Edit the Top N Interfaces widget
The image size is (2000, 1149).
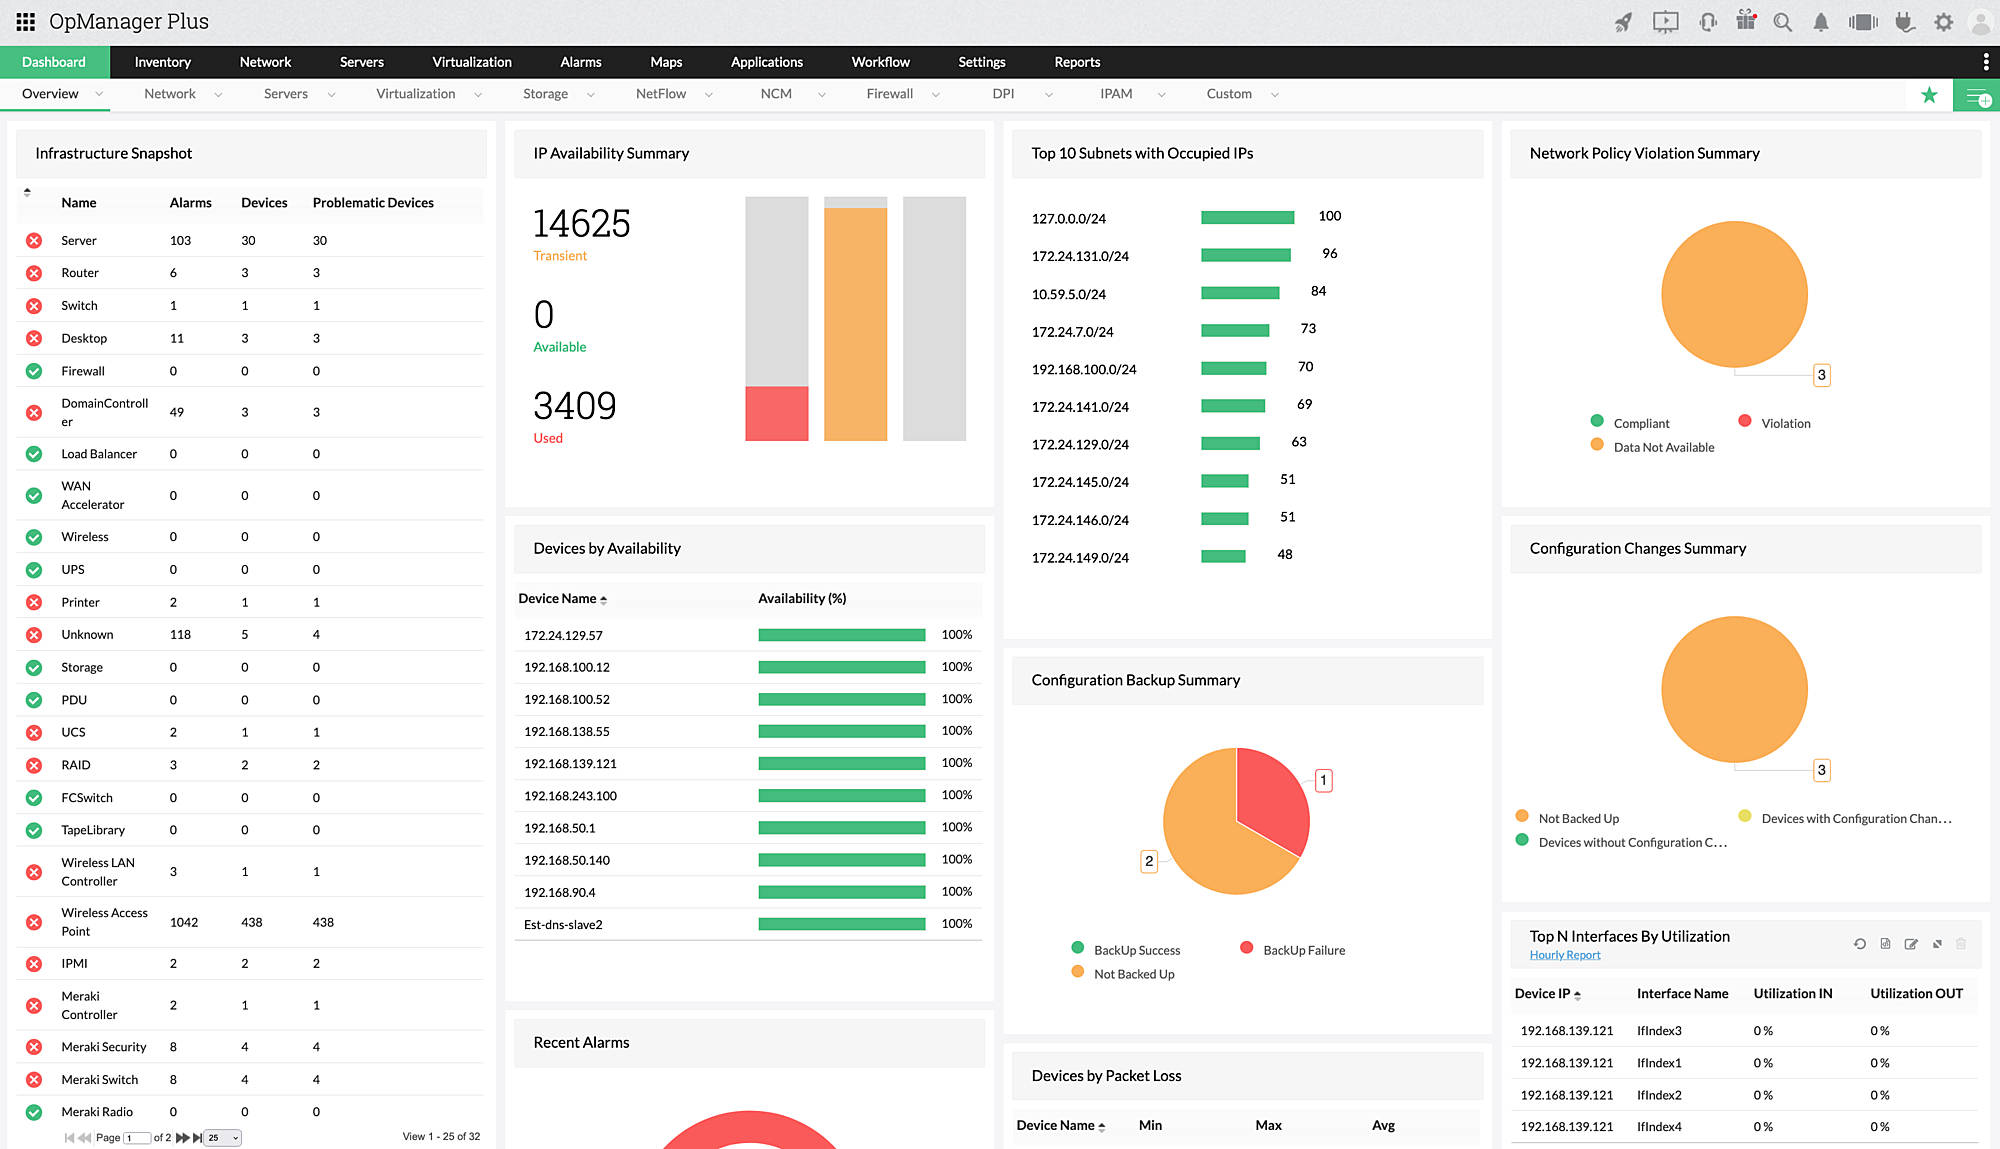[1911, 944]
